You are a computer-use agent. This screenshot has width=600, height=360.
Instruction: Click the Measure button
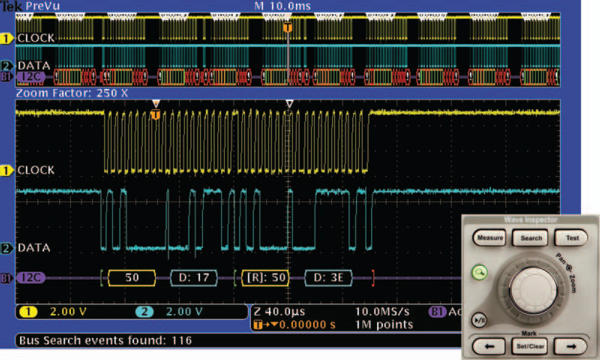(490, 238)
